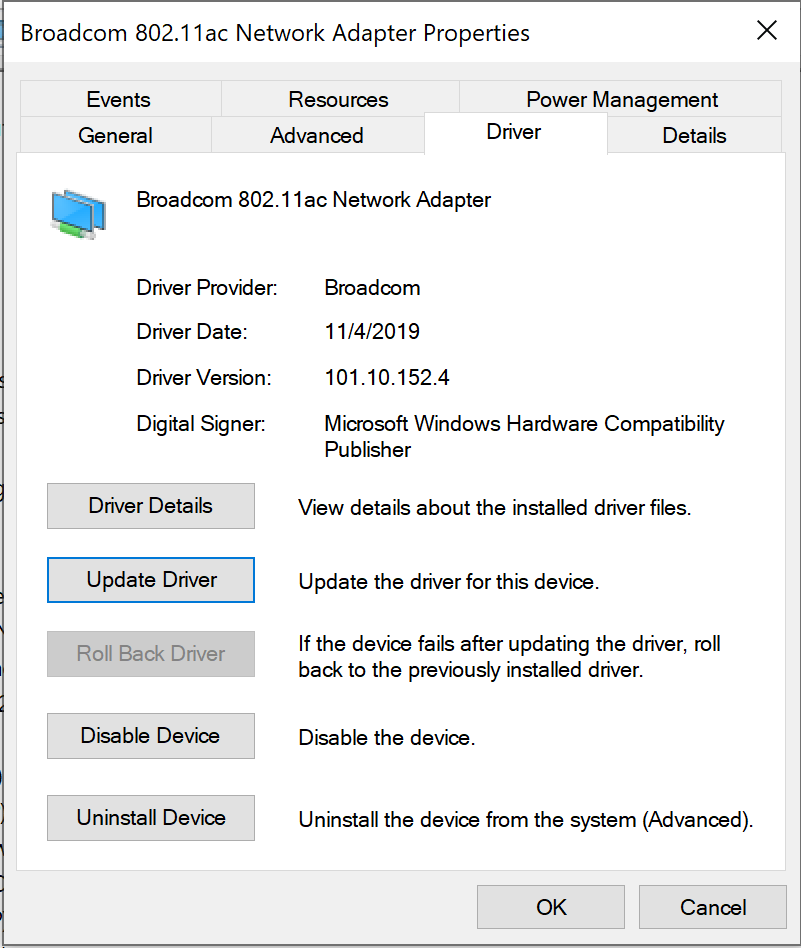Image resolution: width=801 pixels, height=948 pixels.
Task: Go to the Power Management tab
Action: click(622, 100)
